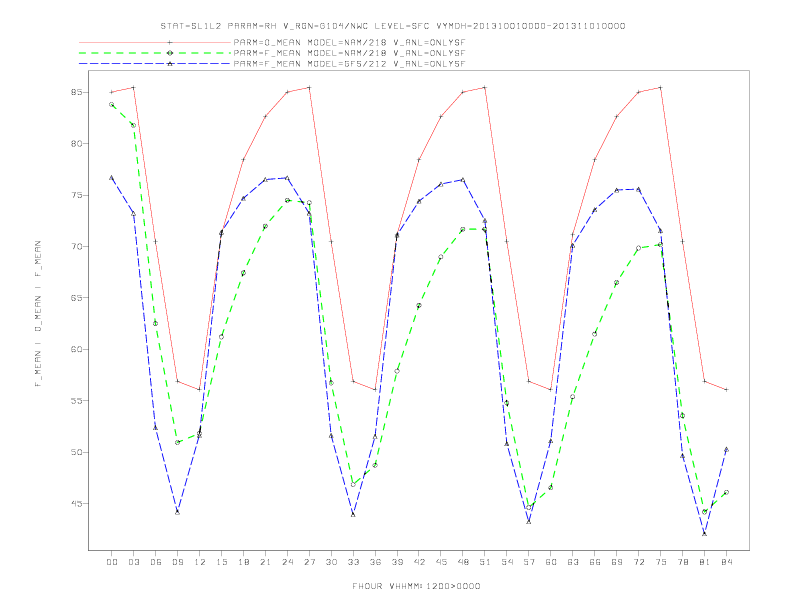Click y-axis tick label 80
Viewport: 792px width, 612px height.
(x=76, y=144)
